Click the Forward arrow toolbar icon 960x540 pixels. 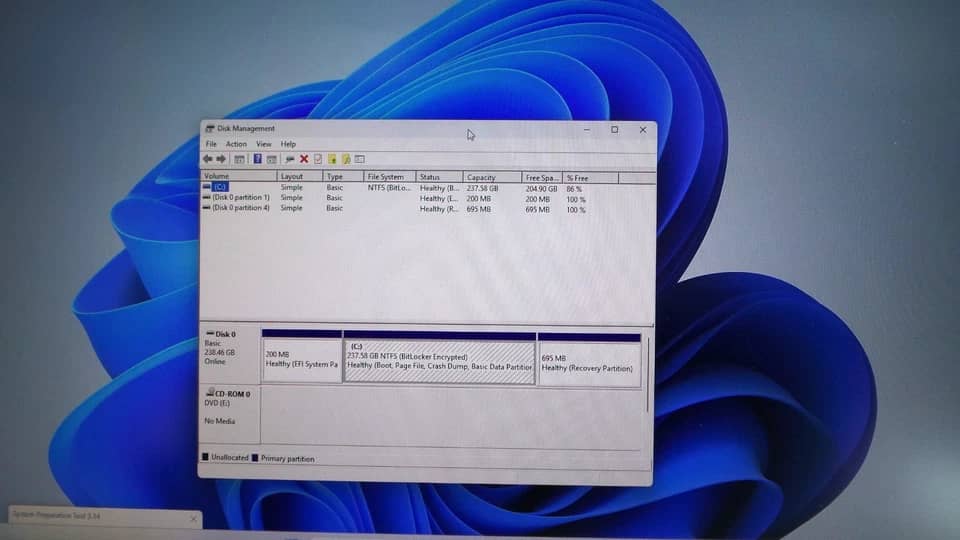(221, 159)
